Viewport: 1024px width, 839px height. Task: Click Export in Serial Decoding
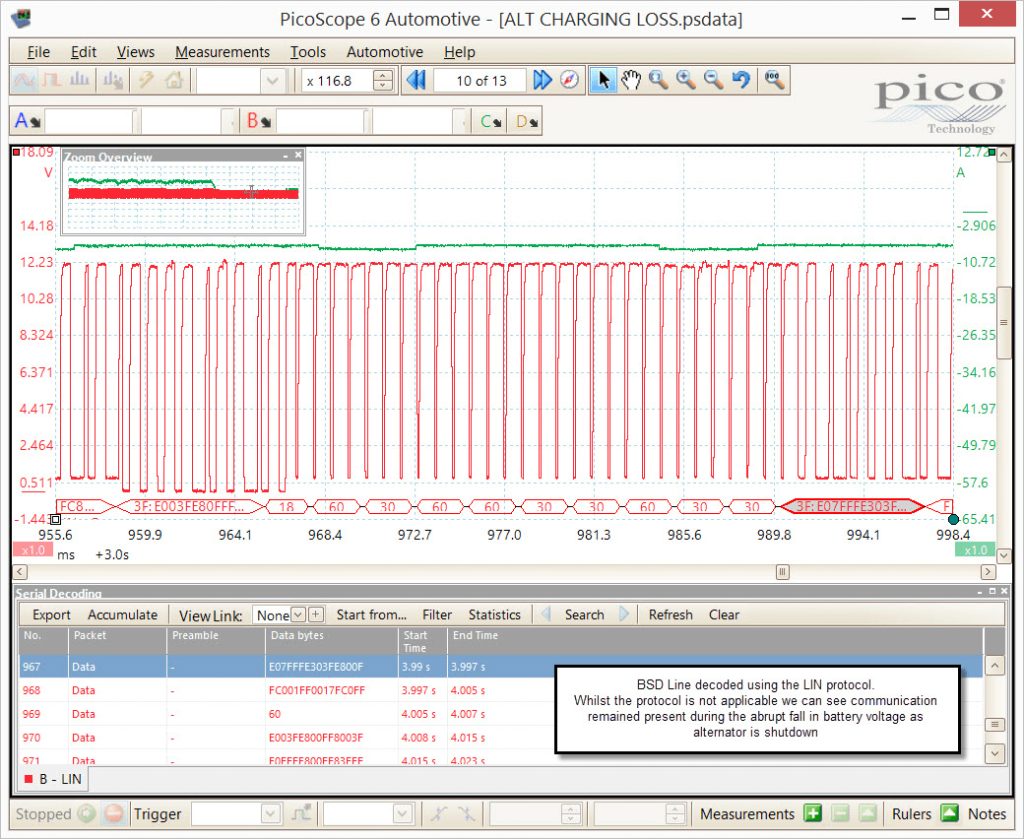point(51,614)
